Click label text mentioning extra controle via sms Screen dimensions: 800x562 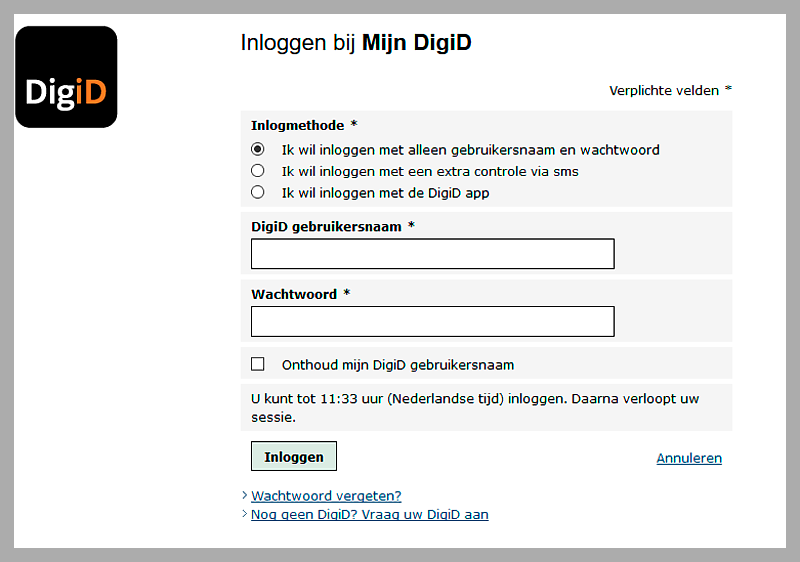pos(430,171)
